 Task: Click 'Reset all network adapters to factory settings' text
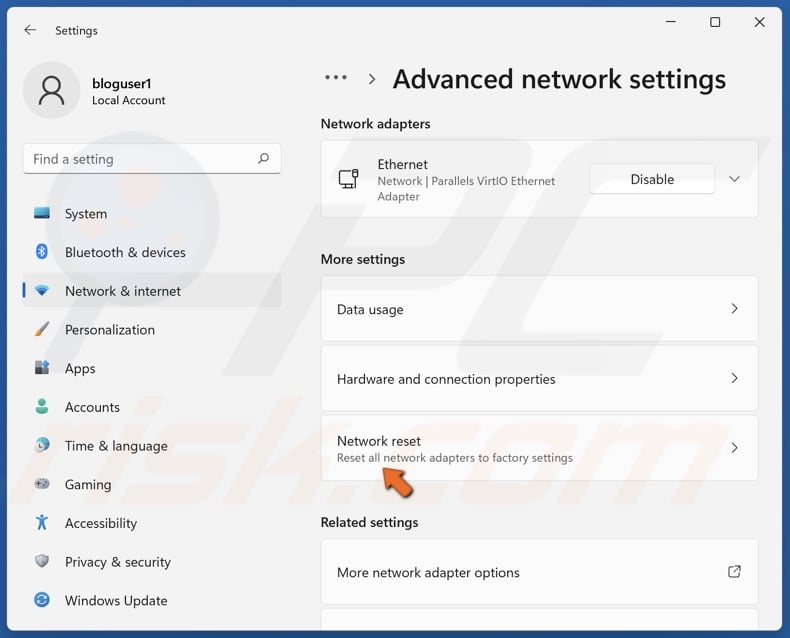click(x=455, y=458)
